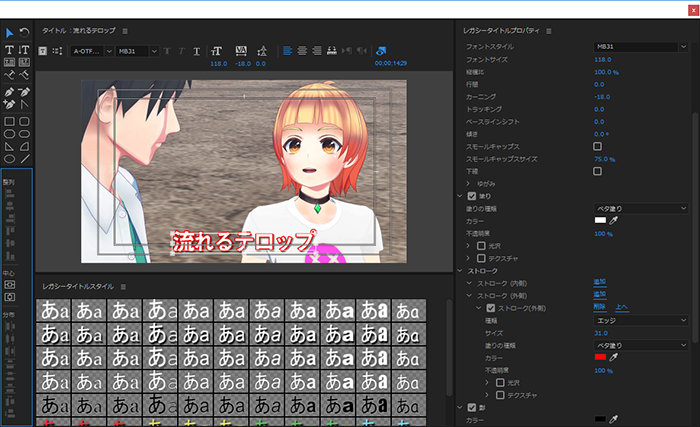Image resolution: width=700 pixels, height=427 pixels.
Task: Open 塗りの種類 dropdown under fill
Action: pos(640,209)
